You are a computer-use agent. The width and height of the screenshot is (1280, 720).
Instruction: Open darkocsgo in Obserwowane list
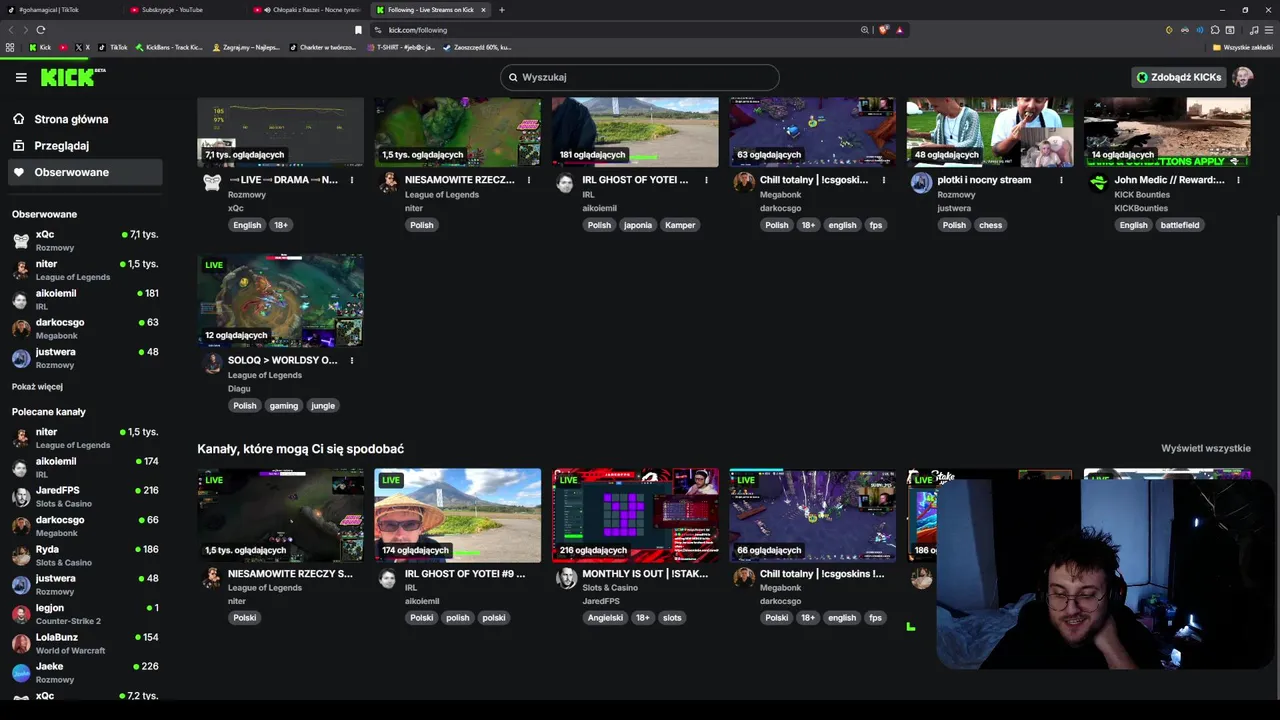pyautogui.click(x=85, y=329)
